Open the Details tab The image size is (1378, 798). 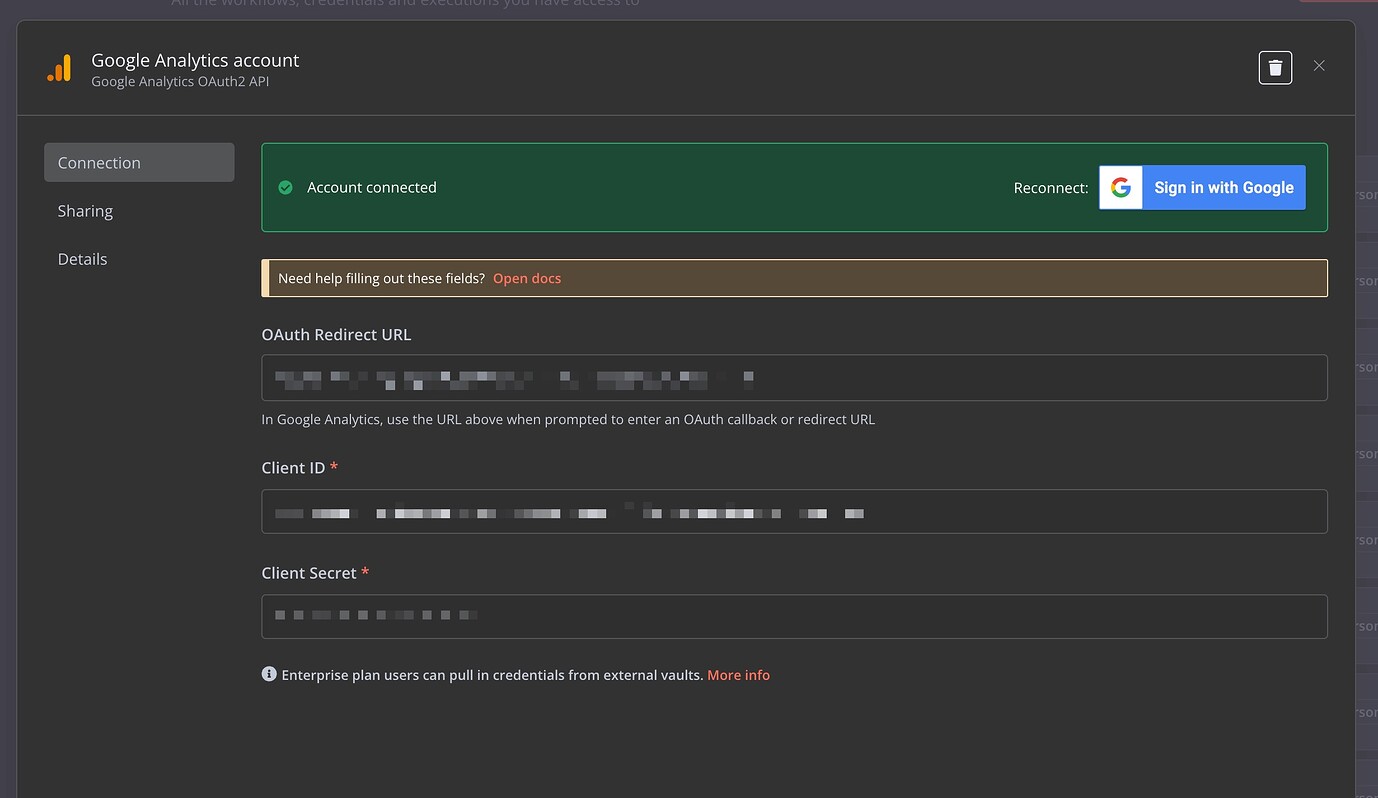click(81, 259)
